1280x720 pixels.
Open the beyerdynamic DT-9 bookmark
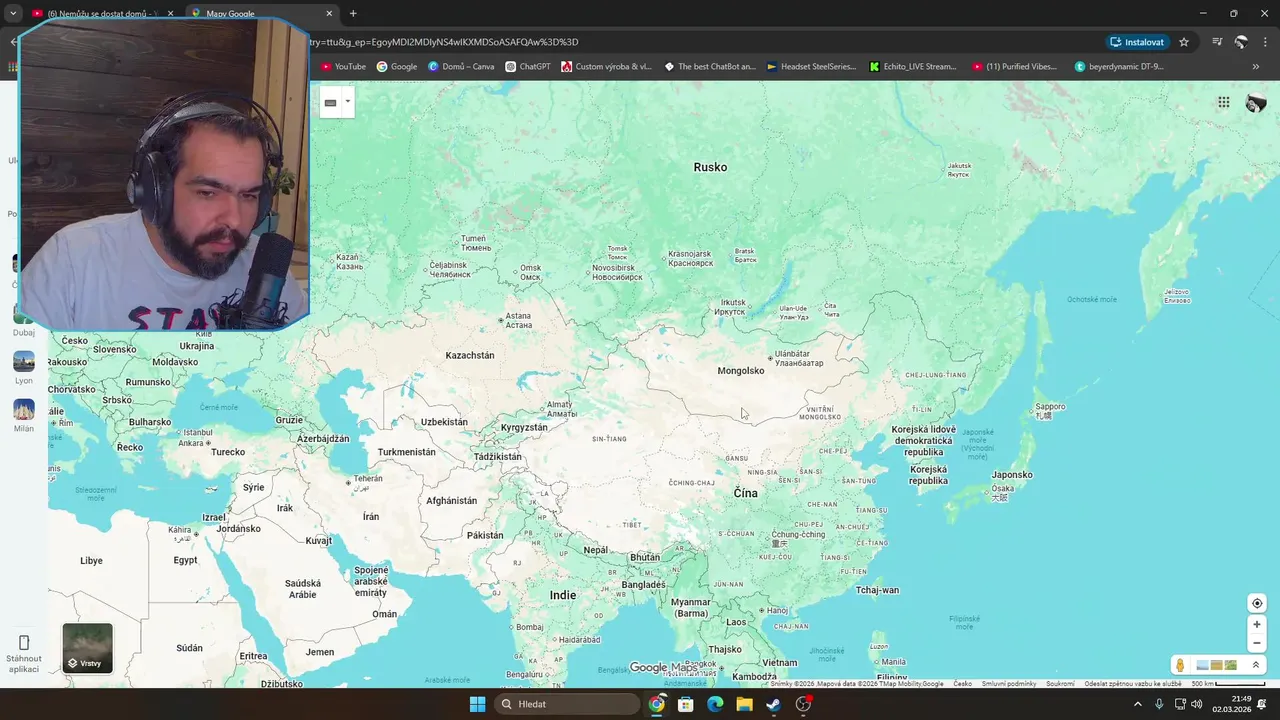1119,67
